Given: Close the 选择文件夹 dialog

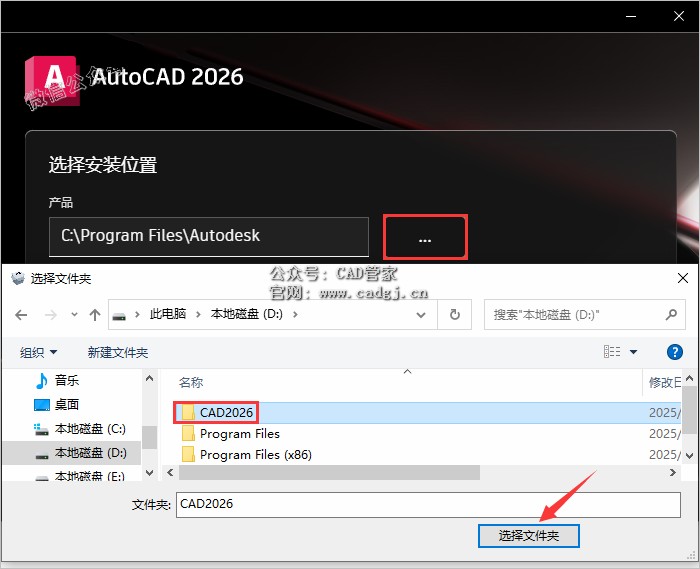Looking at the screenshot, I should pyautogui.click(x=683, y=278).
